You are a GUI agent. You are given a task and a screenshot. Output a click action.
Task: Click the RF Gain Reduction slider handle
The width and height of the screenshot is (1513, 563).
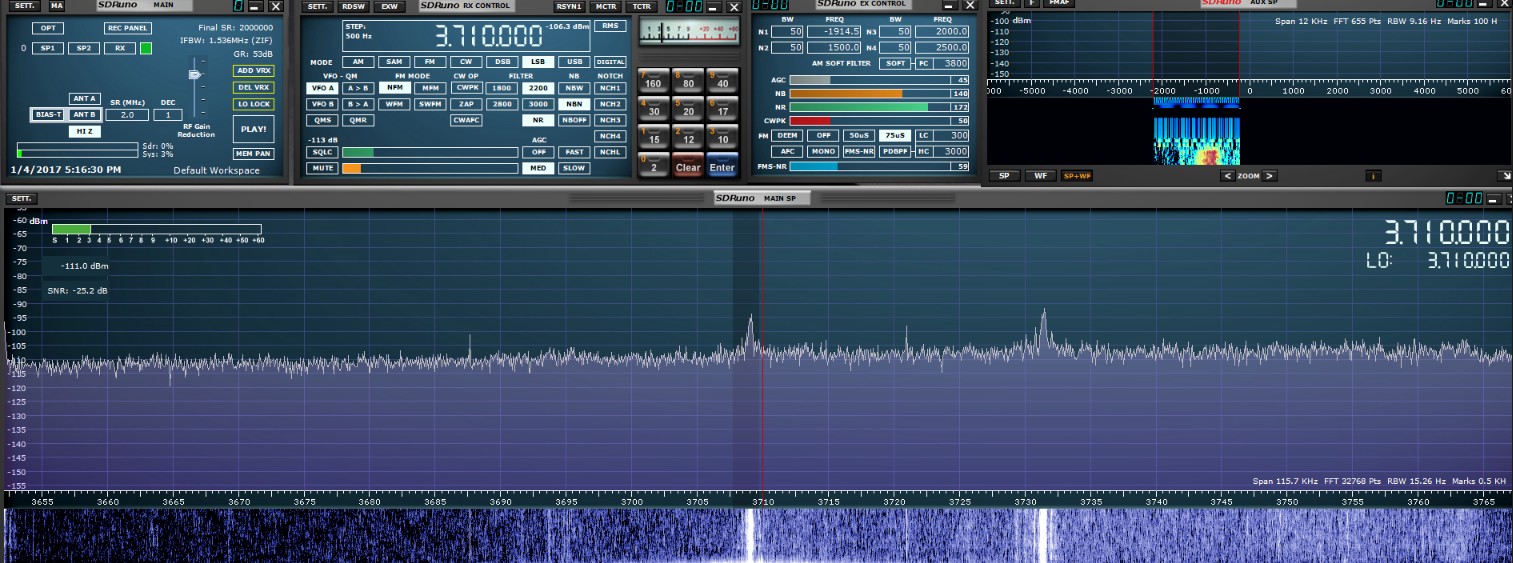tap(195, 74)
